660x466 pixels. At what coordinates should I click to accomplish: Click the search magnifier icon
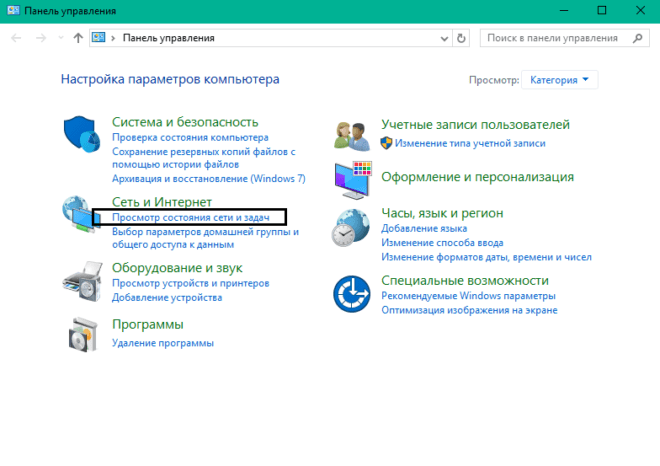pos(638,38)
